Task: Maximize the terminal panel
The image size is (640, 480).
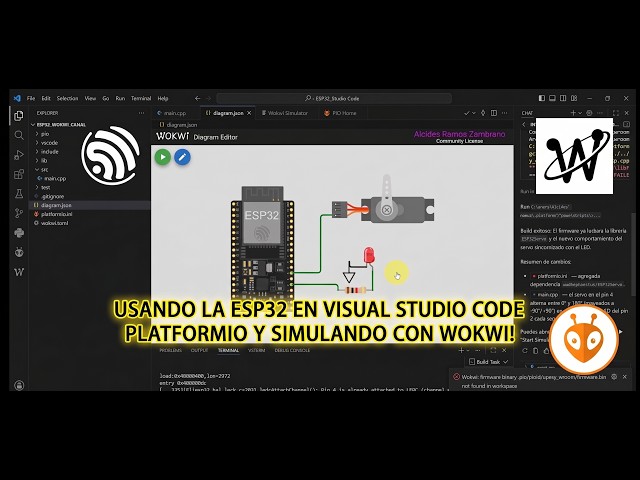Action: 493,350
